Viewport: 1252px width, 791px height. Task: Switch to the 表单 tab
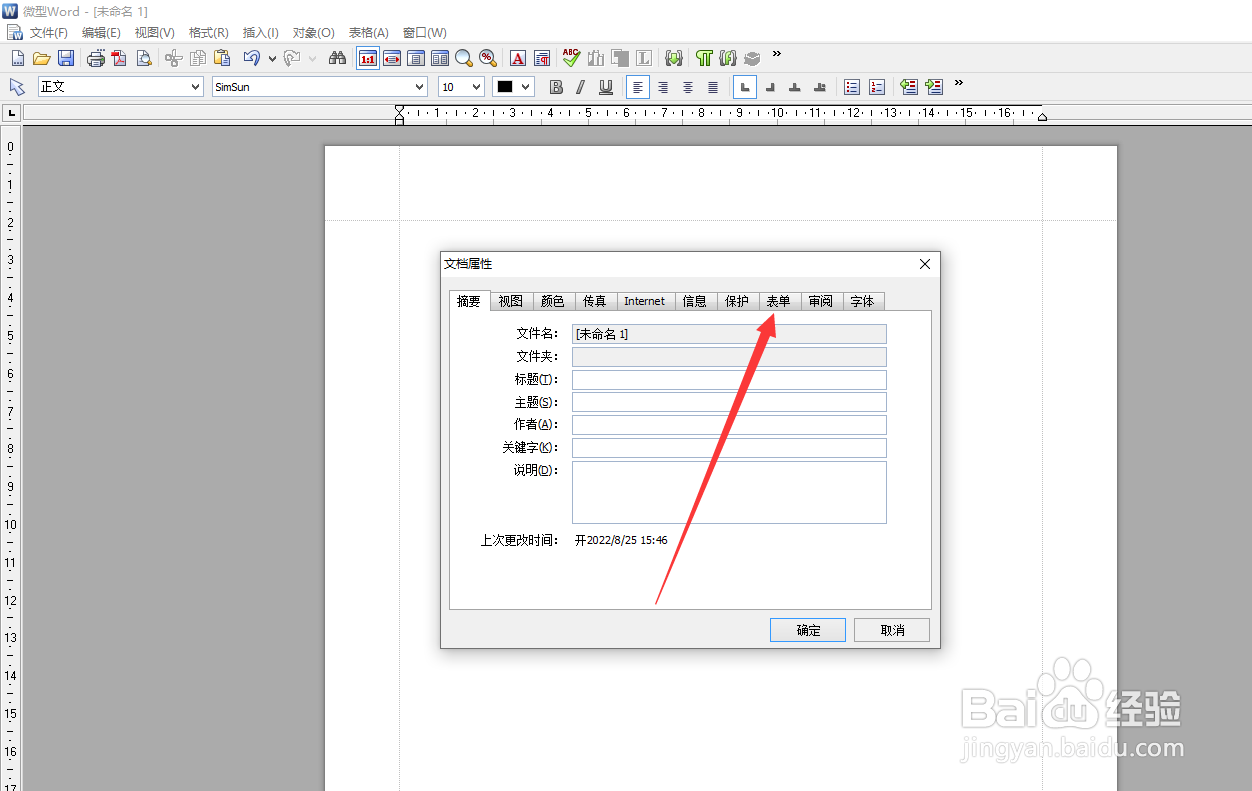click(x=779, y=301)
